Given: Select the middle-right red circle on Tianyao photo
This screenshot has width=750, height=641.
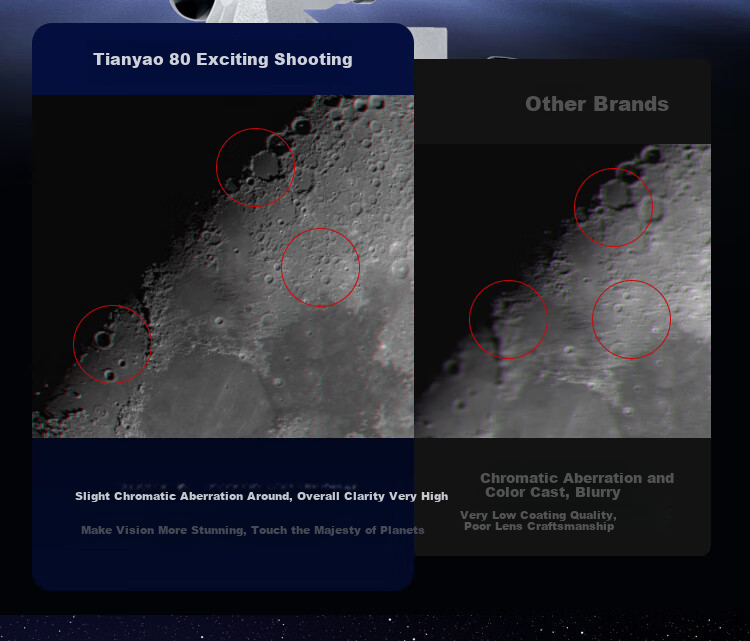Looking at the screenshot, I should pos(320,267).
